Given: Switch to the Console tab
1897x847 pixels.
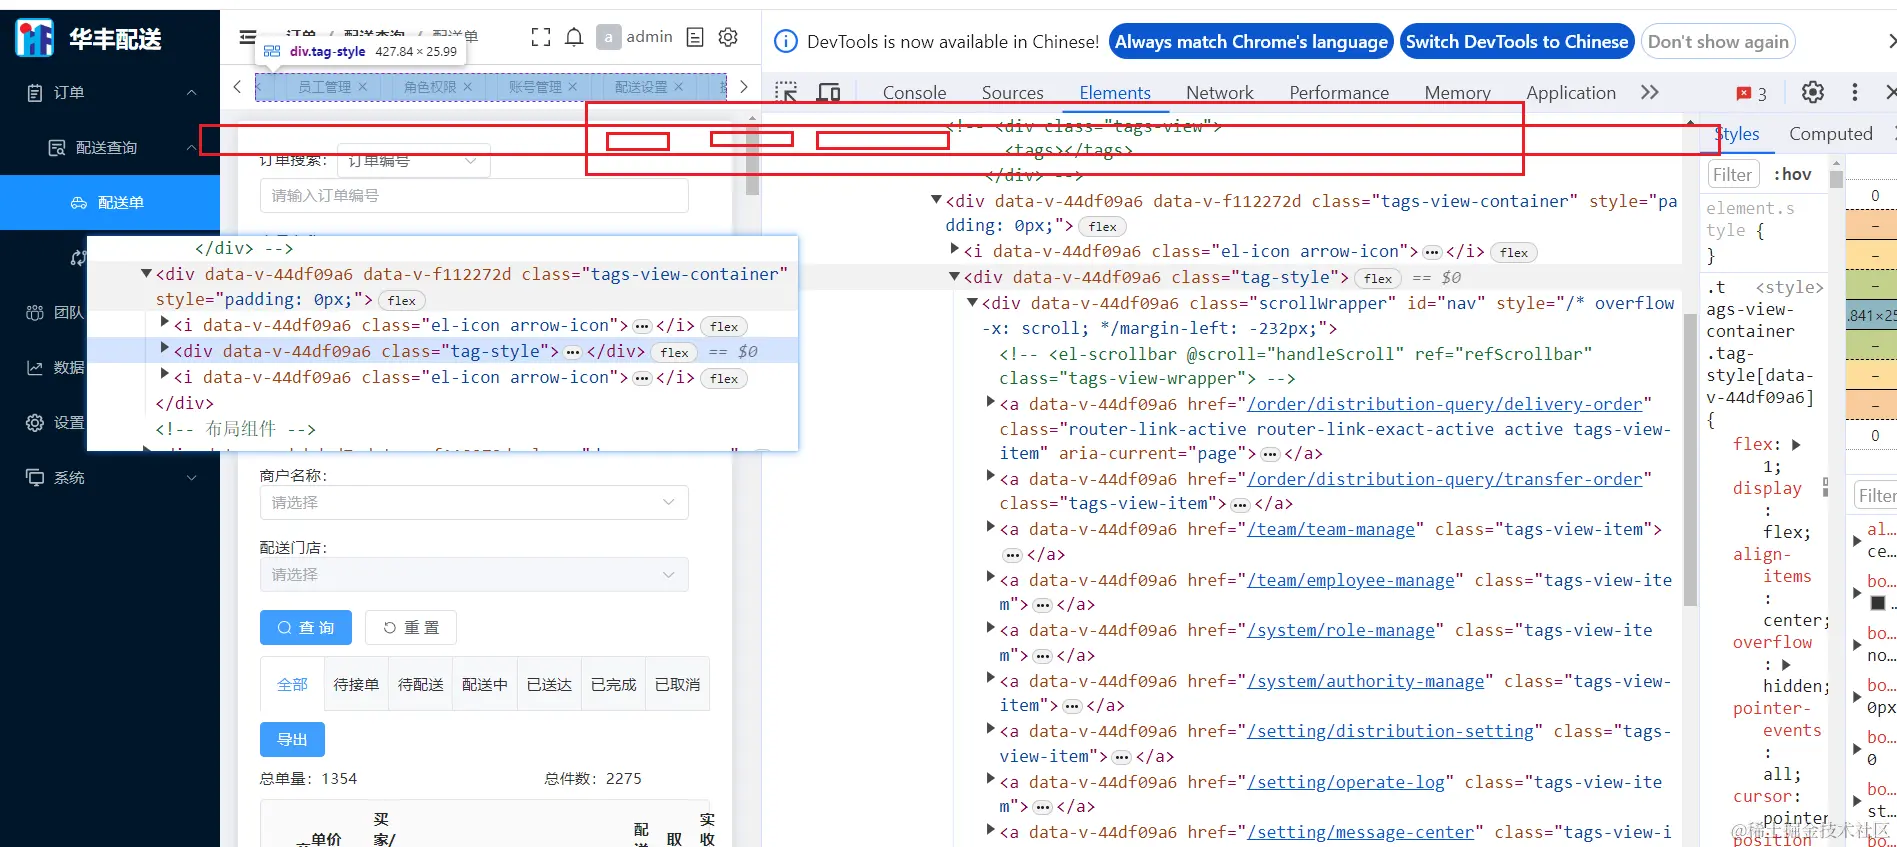Looking at the screenshot, I should pos(914,92).
